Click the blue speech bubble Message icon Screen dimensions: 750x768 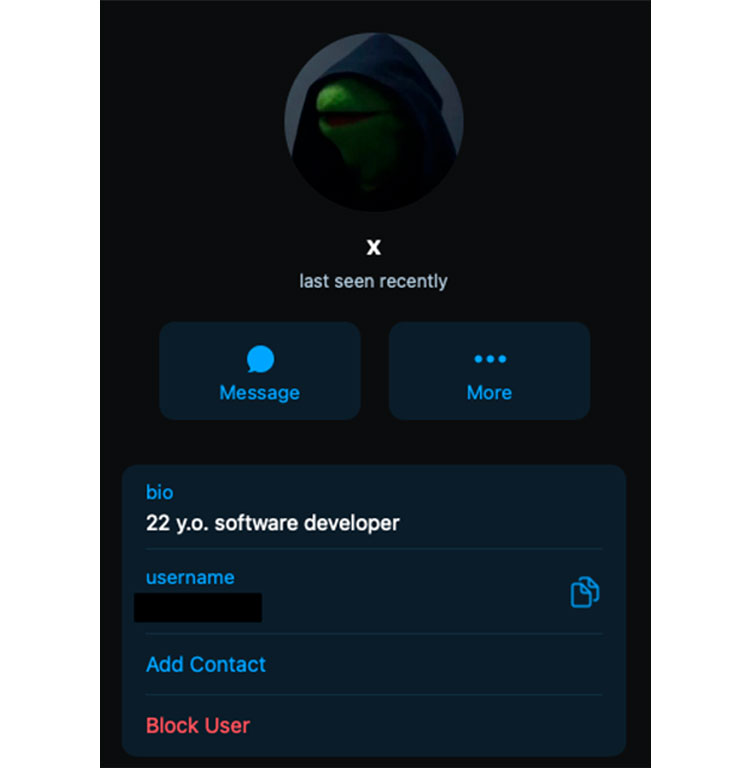[260, 359]
